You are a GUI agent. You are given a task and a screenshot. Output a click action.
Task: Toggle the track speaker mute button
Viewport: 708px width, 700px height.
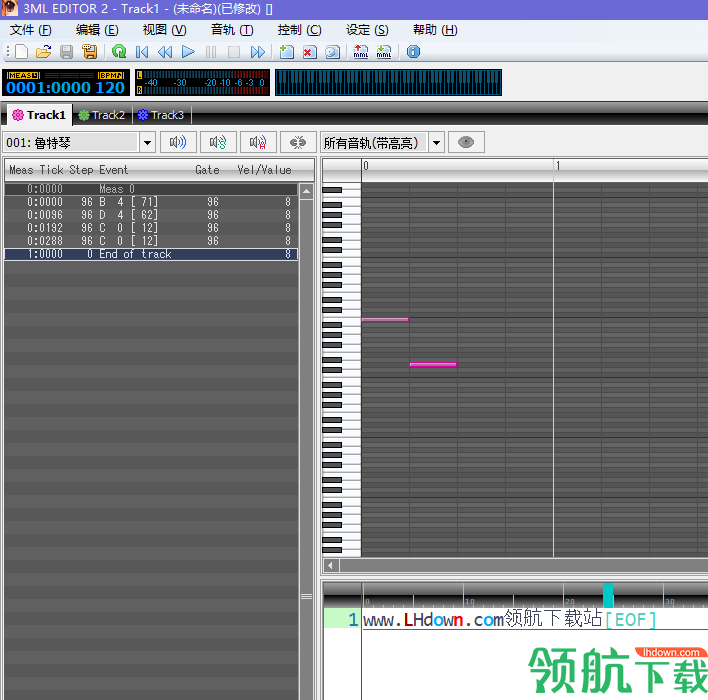tap(178, 142)
